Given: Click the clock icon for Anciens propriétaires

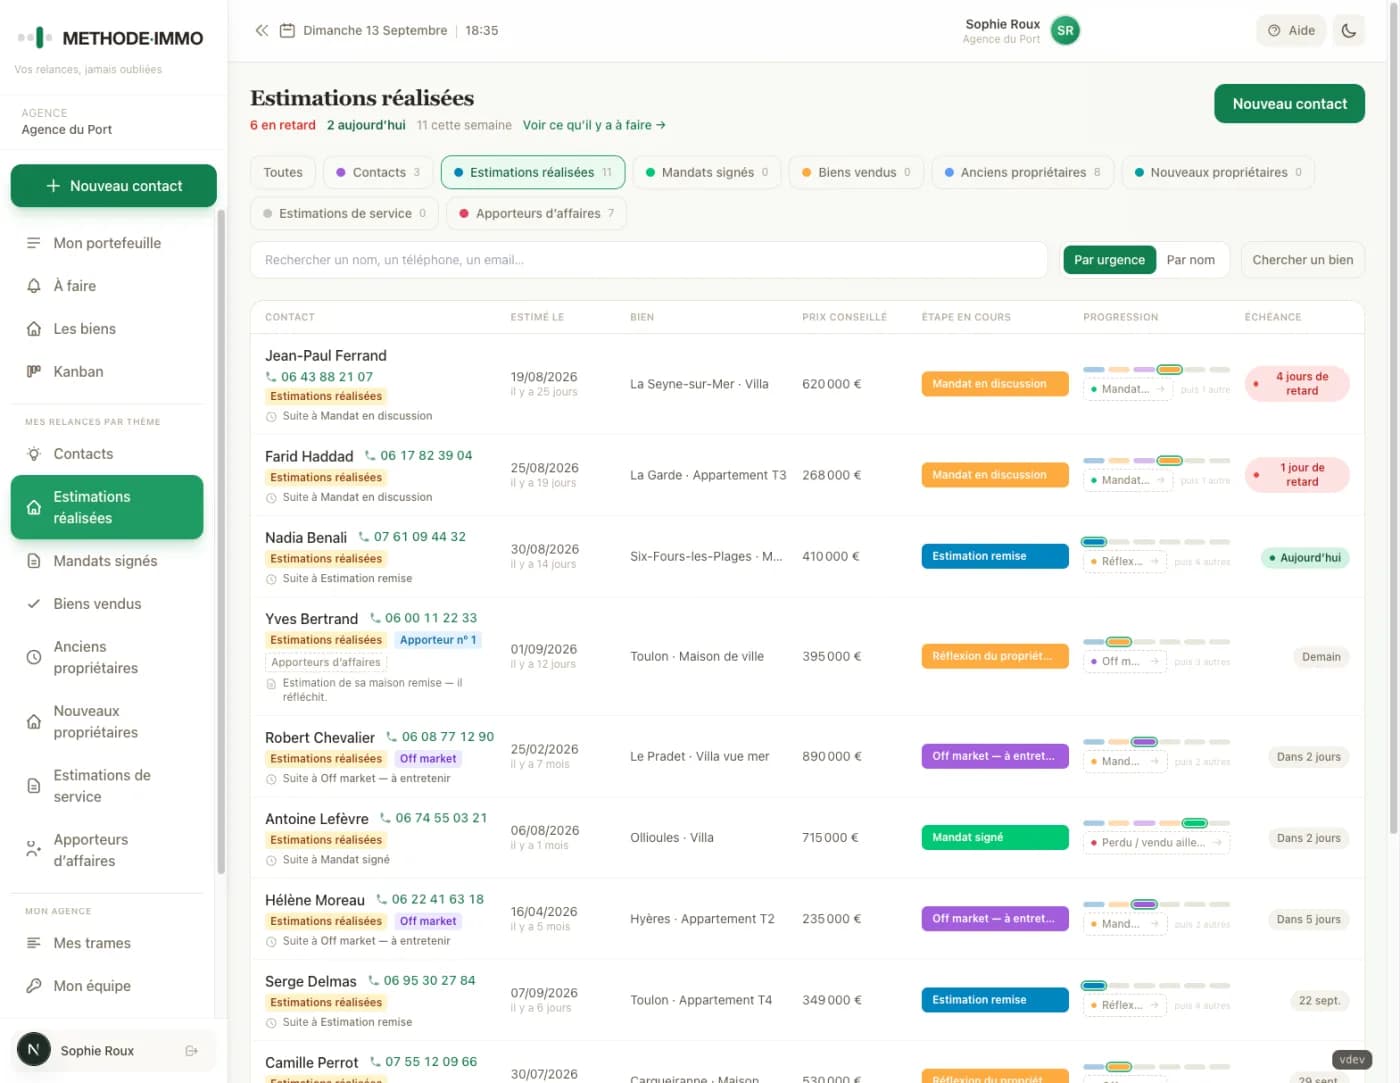Looking at the screenshot, I should pos(34,658).
